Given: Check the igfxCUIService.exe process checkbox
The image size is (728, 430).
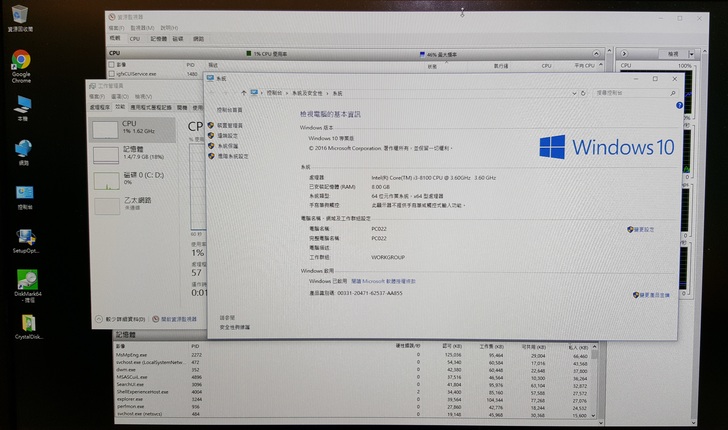Looking at the screenshot, I should coord(111,73).
